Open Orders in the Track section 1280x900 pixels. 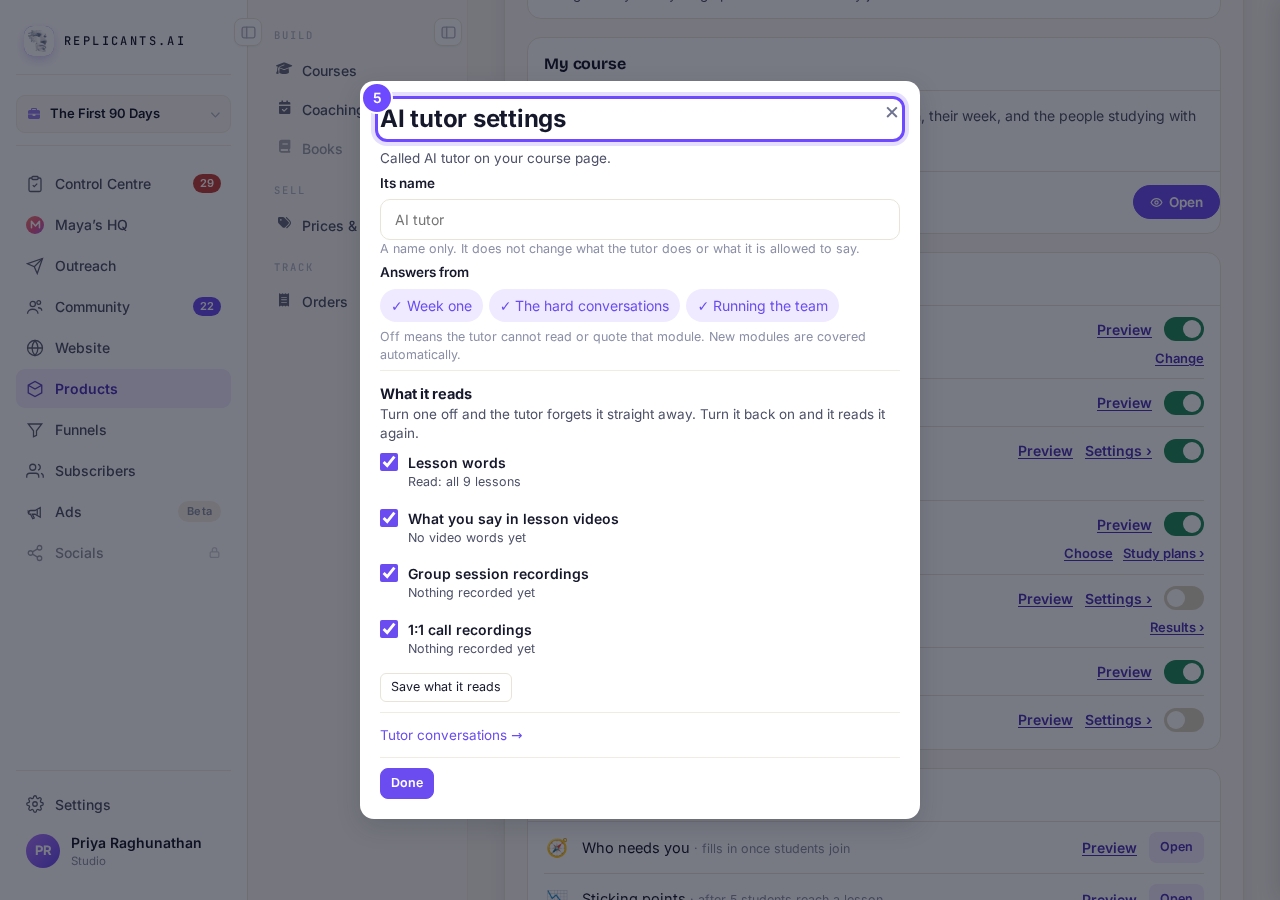(x=325, y=302)
